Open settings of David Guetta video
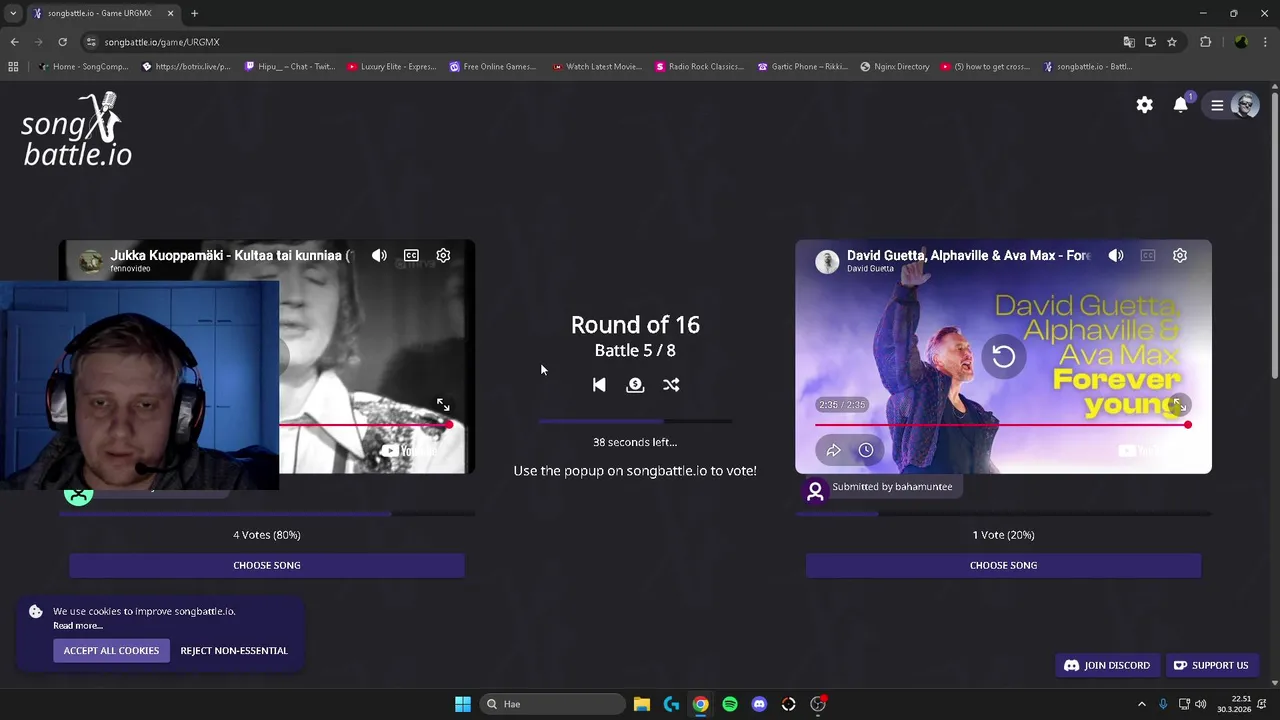The height and width of the screenshot is (720, 1280). pos(1180,256)
